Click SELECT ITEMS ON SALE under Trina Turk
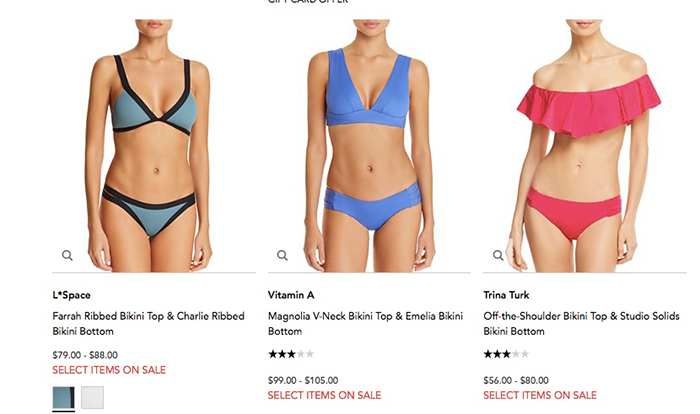700x414 pixels. tap(540, 396)
